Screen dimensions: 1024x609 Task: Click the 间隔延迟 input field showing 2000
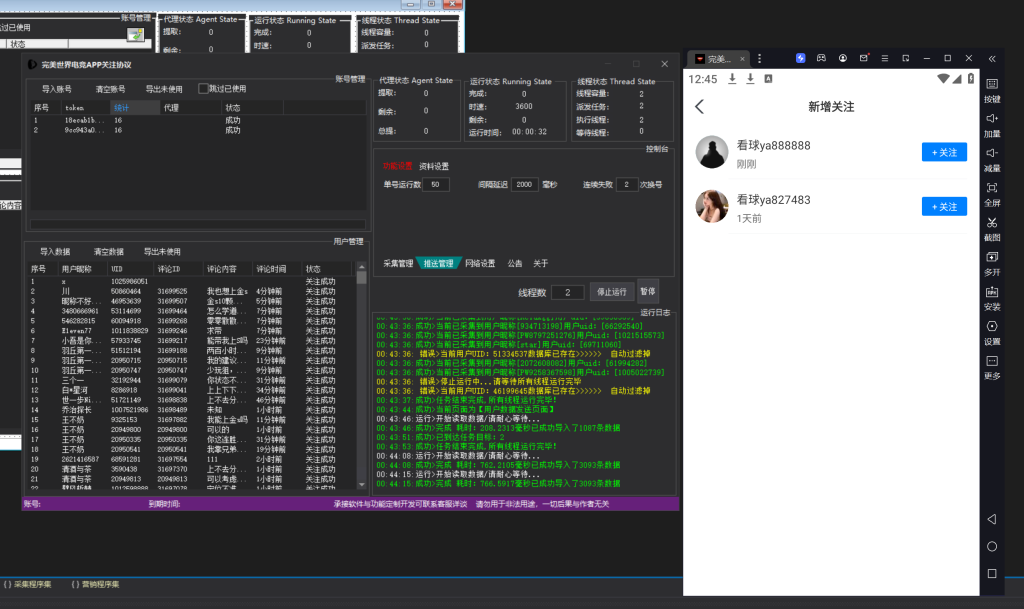523,185
